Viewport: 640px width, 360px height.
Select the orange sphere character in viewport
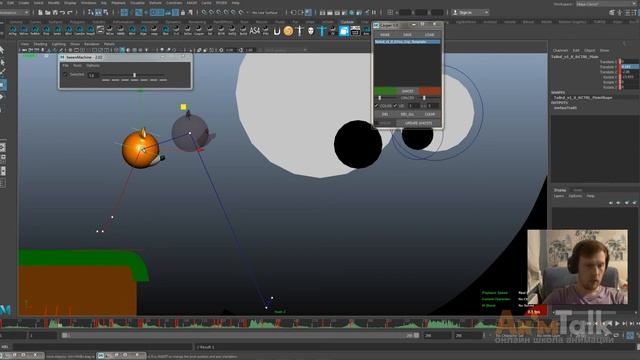(141, 149)
